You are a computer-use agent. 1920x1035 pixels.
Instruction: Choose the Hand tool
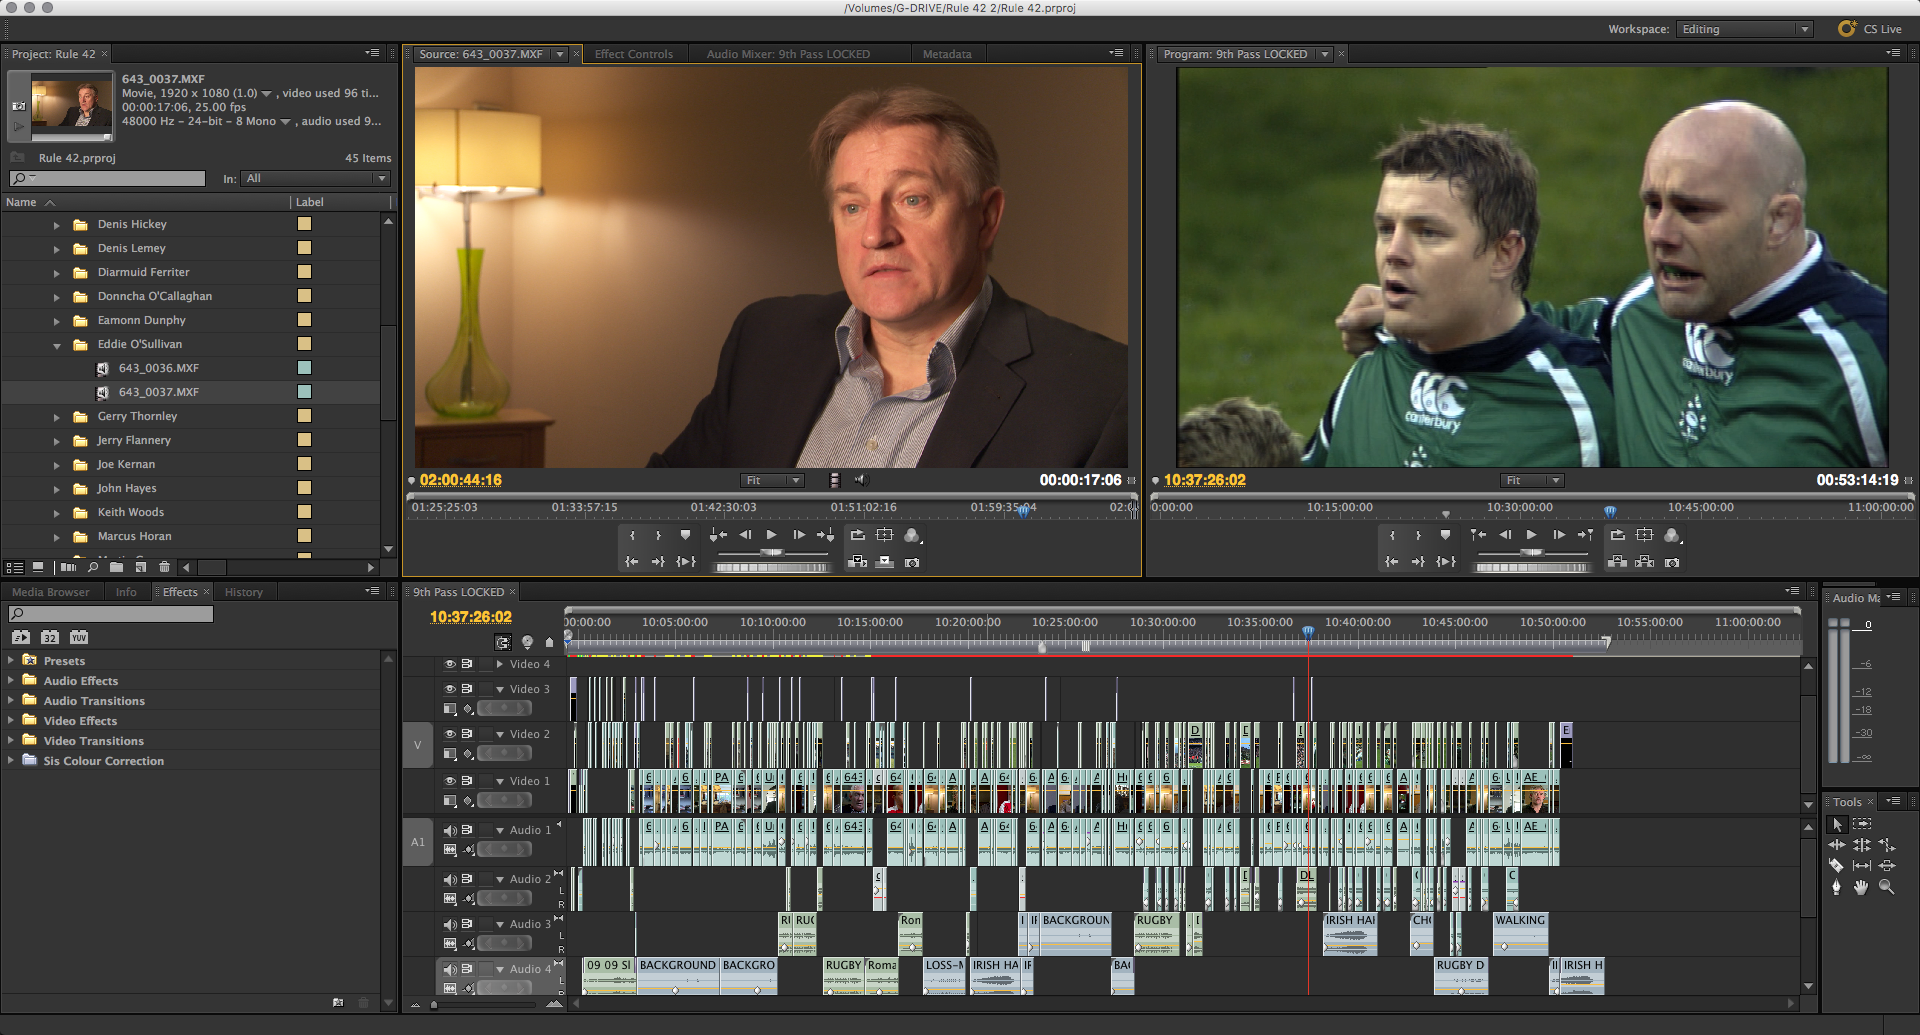[x=1861, y=887]
